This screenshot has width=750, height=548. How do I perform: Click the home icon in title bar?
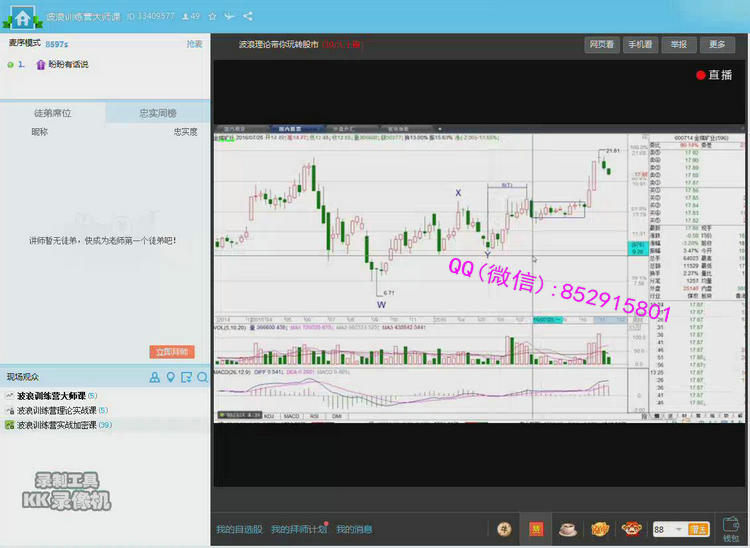point(20,17)
